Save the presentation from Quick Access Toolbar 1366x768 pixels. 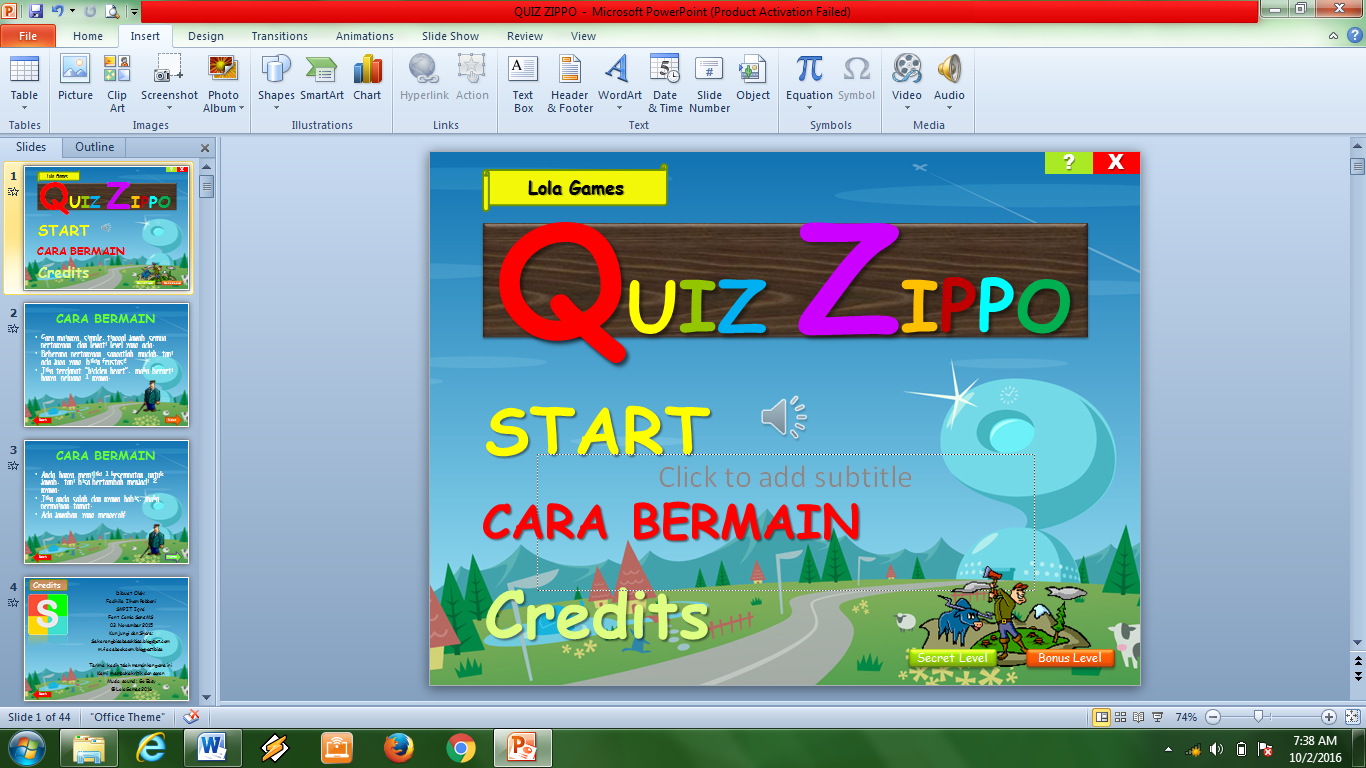(x=36, y=11)
